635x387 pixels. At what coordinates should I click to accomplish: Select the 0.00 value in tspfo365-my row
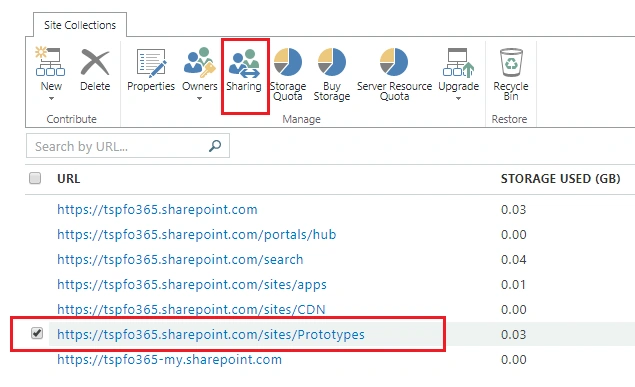coord(514,359)
